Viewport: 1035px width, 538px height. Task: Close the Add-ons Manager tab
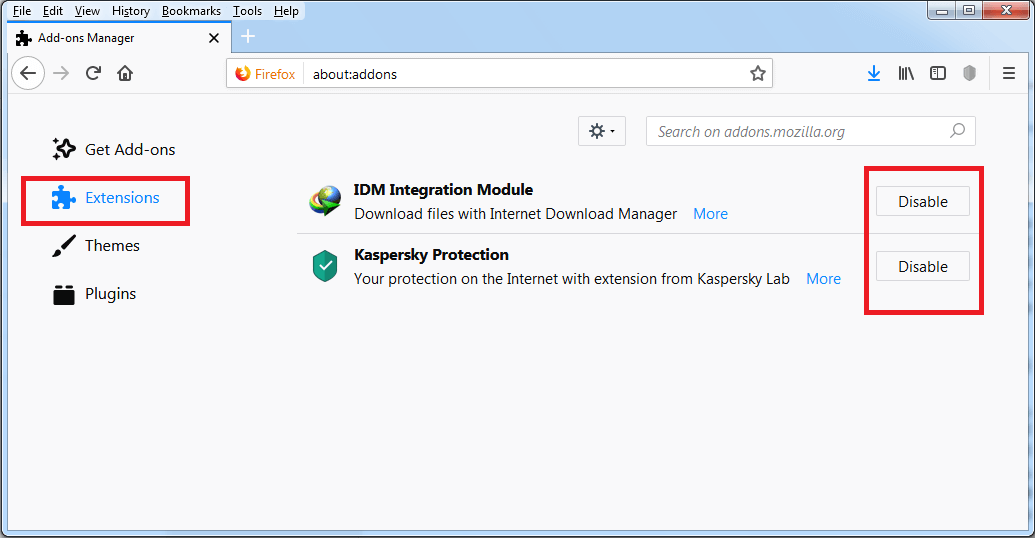(x=214, y=38)
